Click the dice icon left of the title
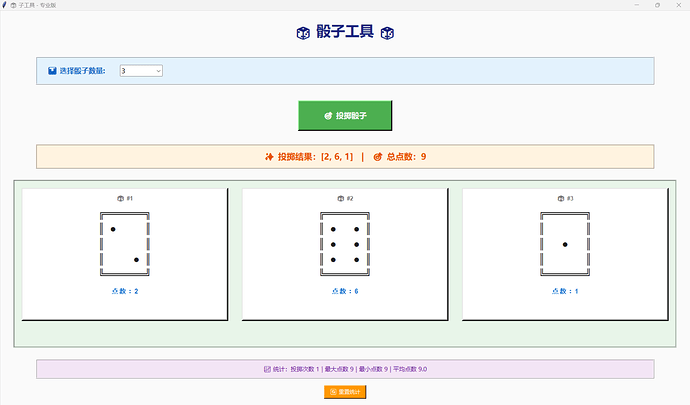The image size is (690, 405). coord(303,33)
